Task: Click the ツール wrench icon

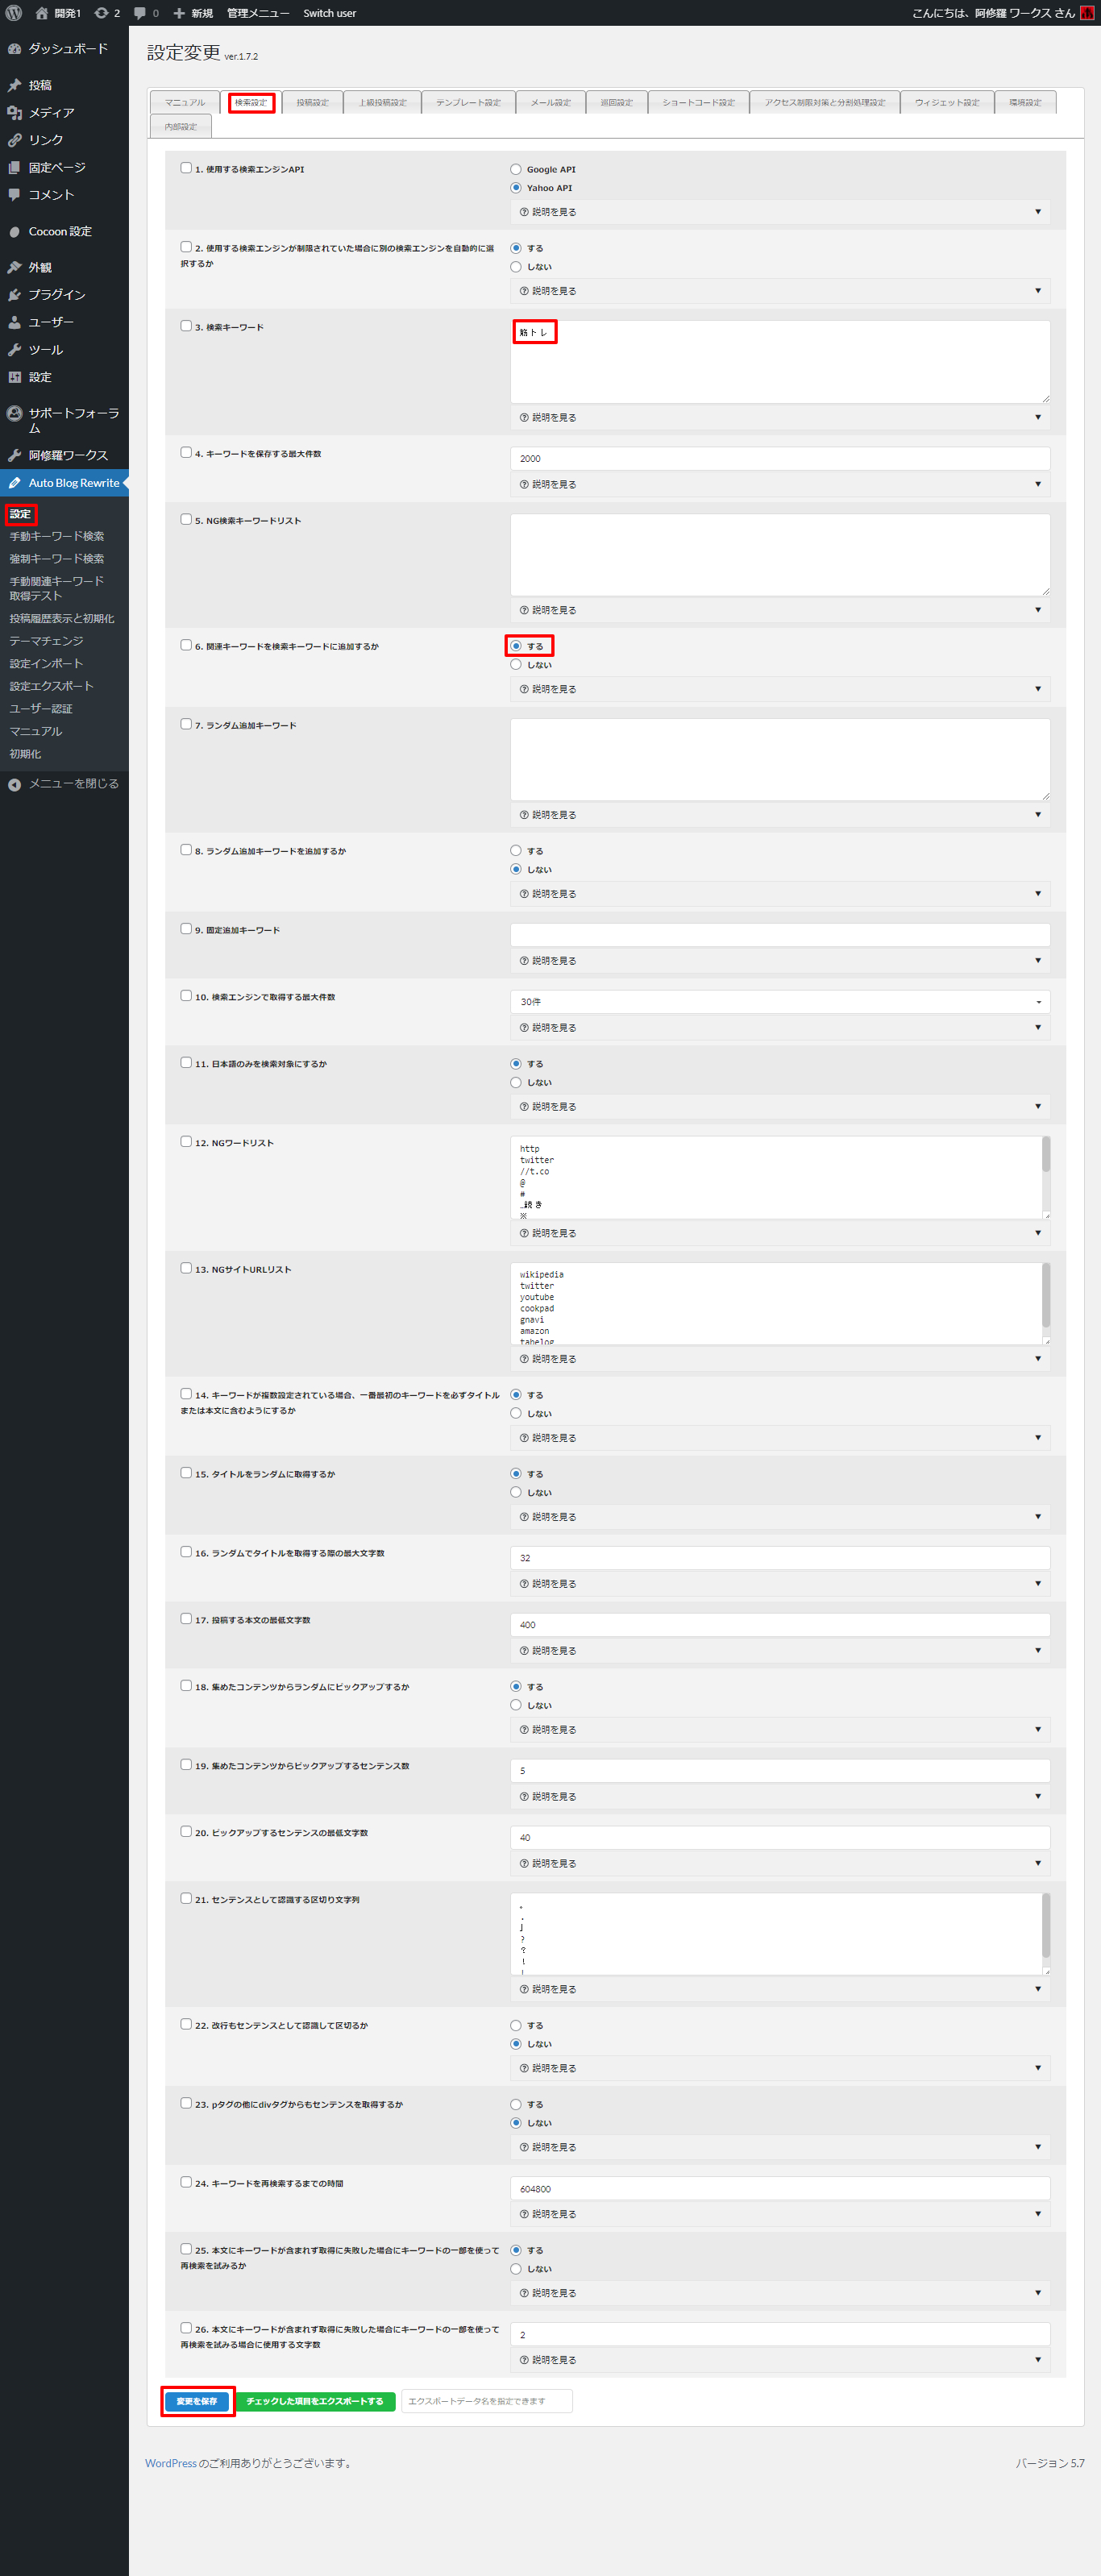Action: 14,350
